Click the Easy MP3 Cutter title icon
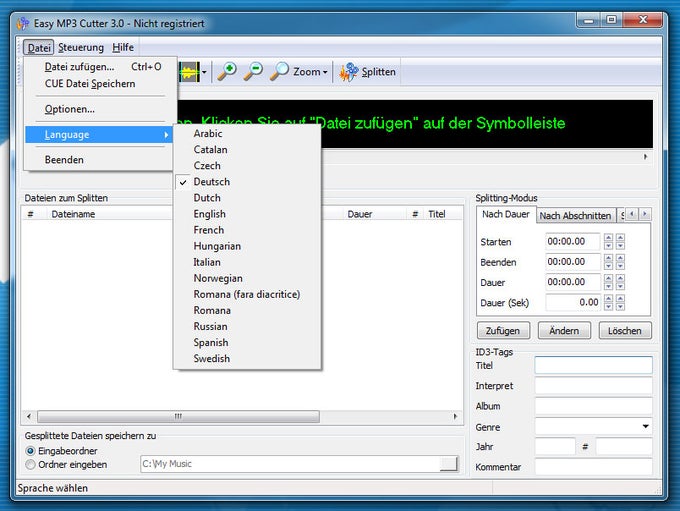 click(x=23, y=23)
